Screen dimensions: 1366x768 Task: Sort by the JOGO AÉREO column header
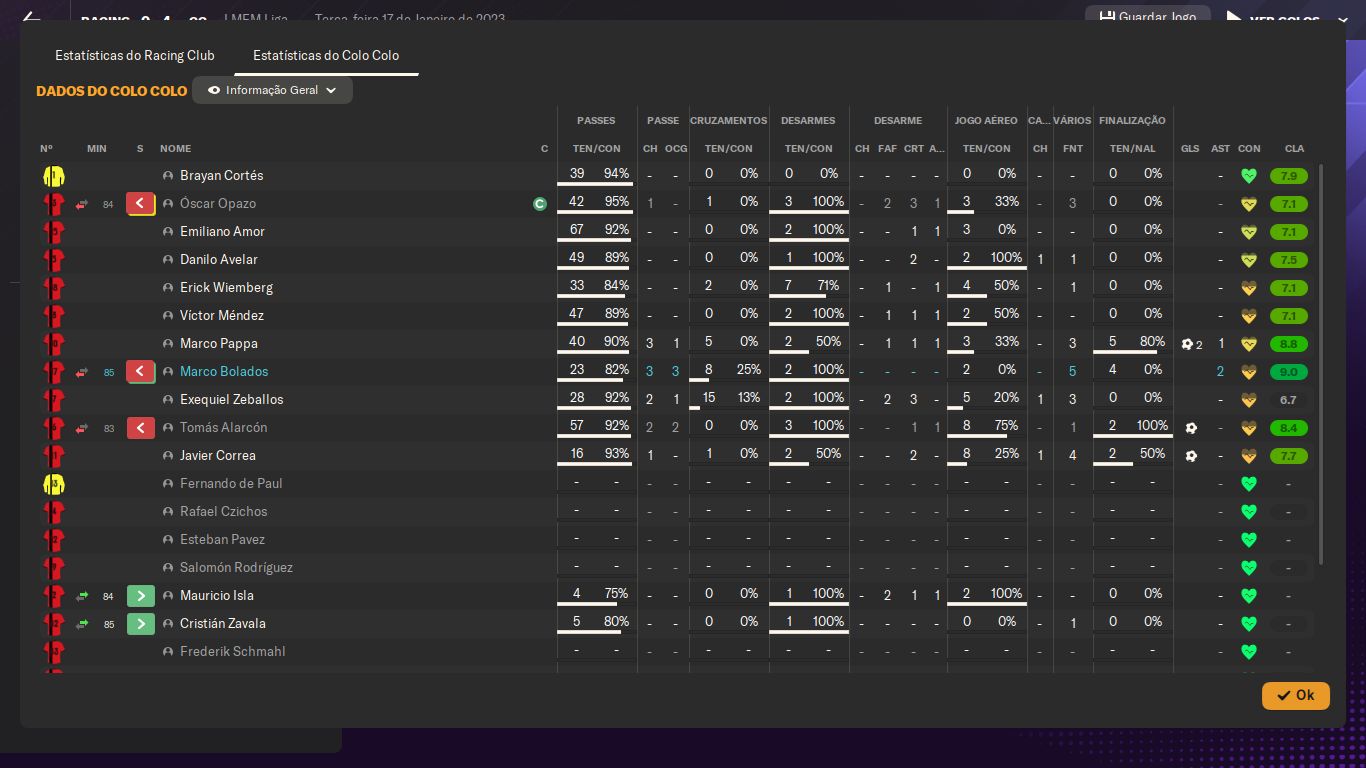986,121
